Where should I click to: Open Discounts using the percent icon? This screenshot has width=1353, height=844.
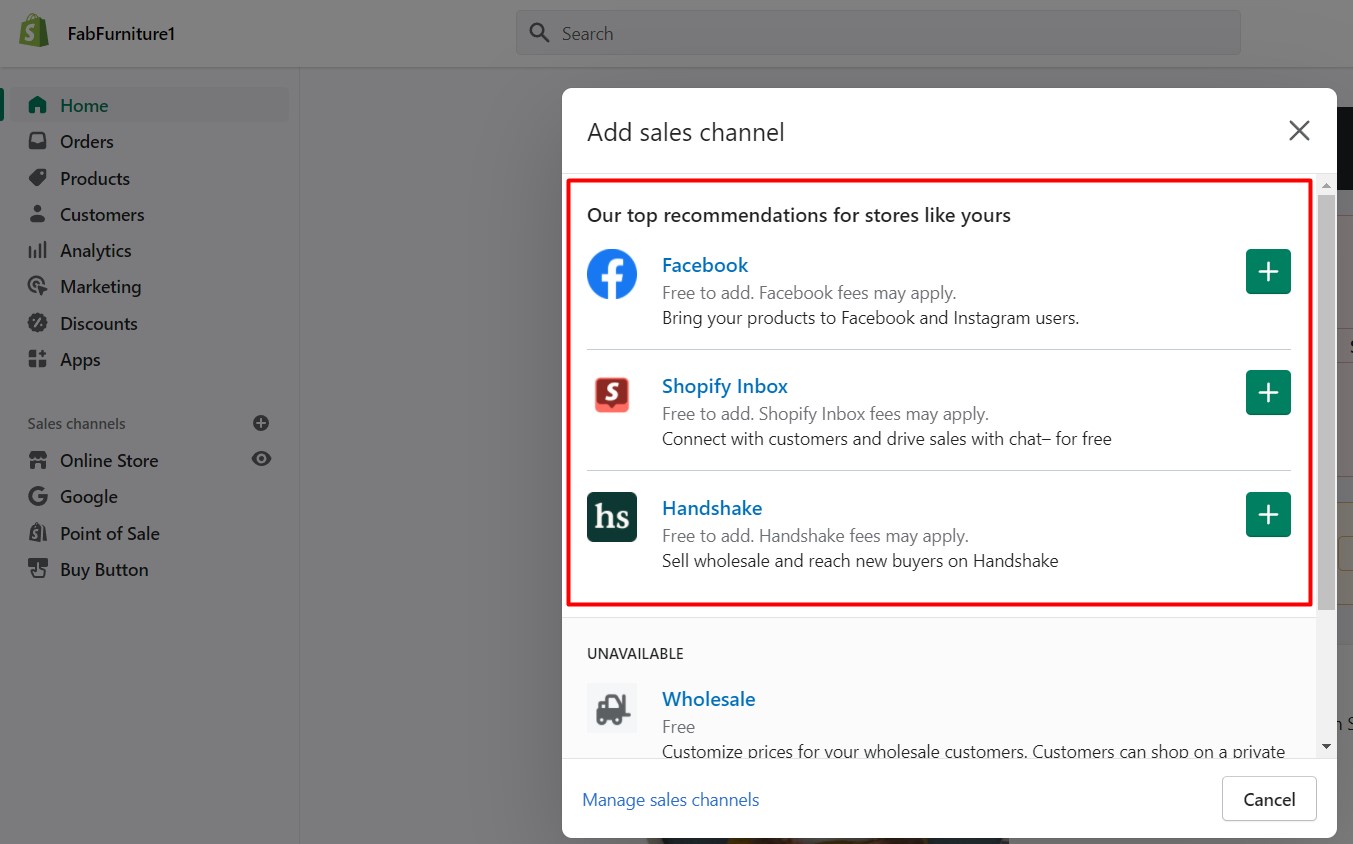point(37,322)
